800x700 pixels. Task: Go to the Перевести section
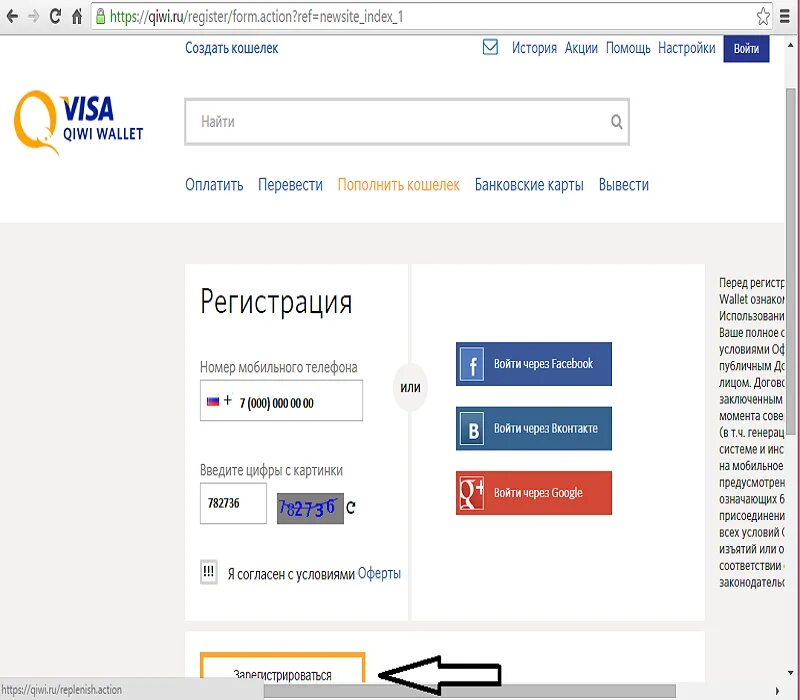point(290,185)
